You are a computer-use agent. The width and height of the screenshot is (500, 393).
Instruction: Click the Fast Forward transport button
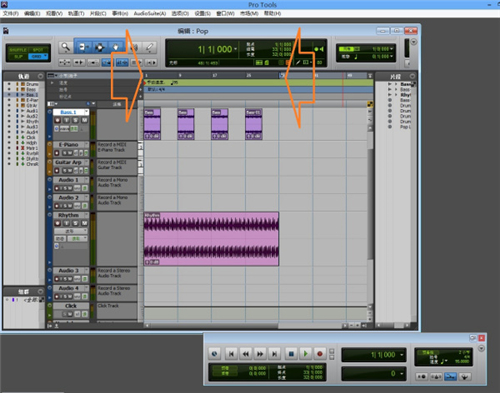click(x=260, y=354)
